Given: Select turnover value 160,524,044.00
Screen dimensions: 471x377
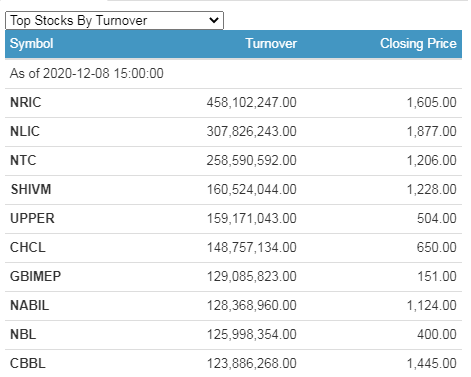Looking at the screenshot, I should tap(252, 189).
